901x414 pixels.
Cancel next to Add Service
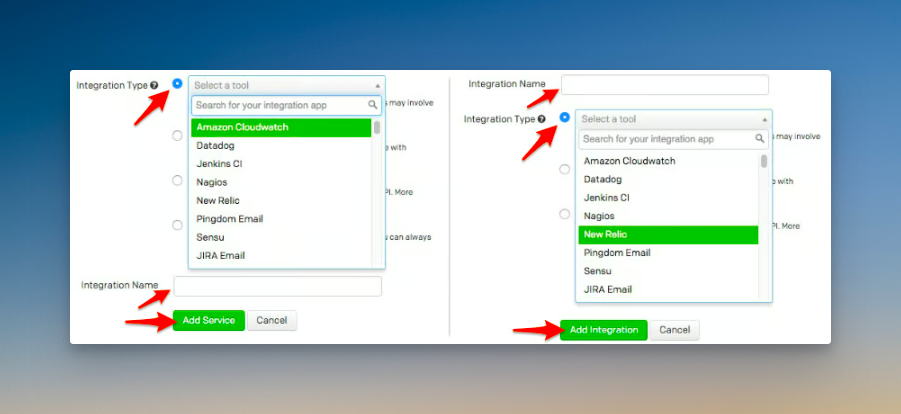[272, 320]
